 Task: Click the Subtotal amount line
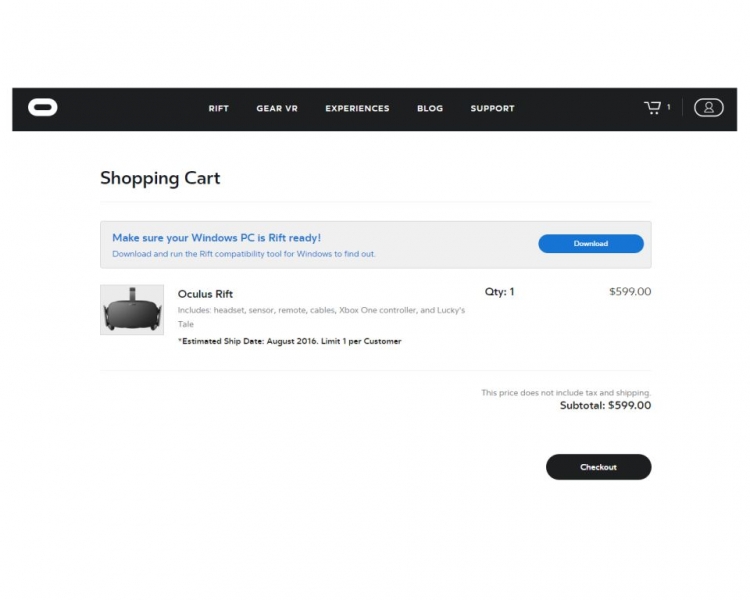tap(605, 406)
